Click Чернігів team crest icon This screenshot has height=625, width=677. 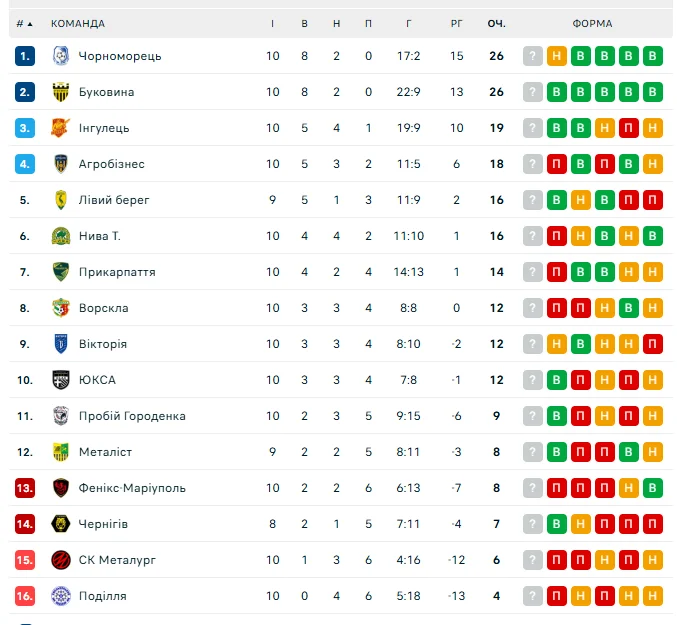[60, 524]
